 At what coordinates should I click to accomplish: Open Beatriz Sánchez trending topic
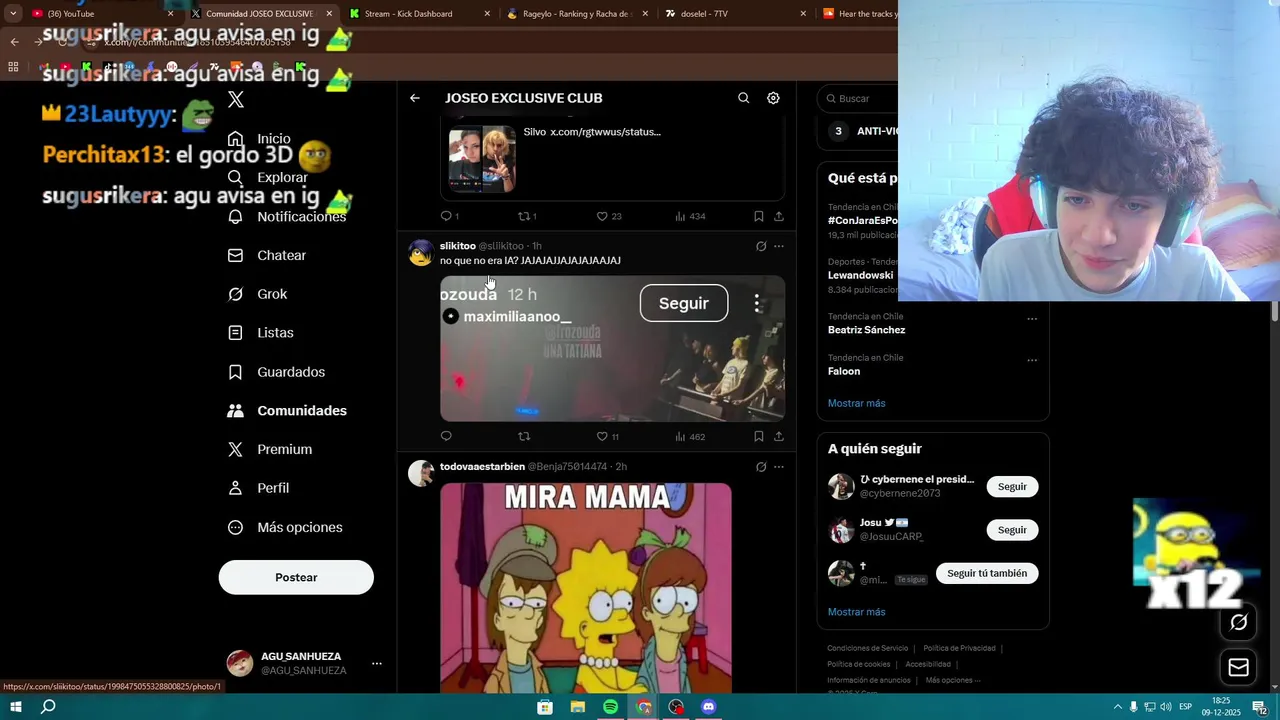point(866,330)
